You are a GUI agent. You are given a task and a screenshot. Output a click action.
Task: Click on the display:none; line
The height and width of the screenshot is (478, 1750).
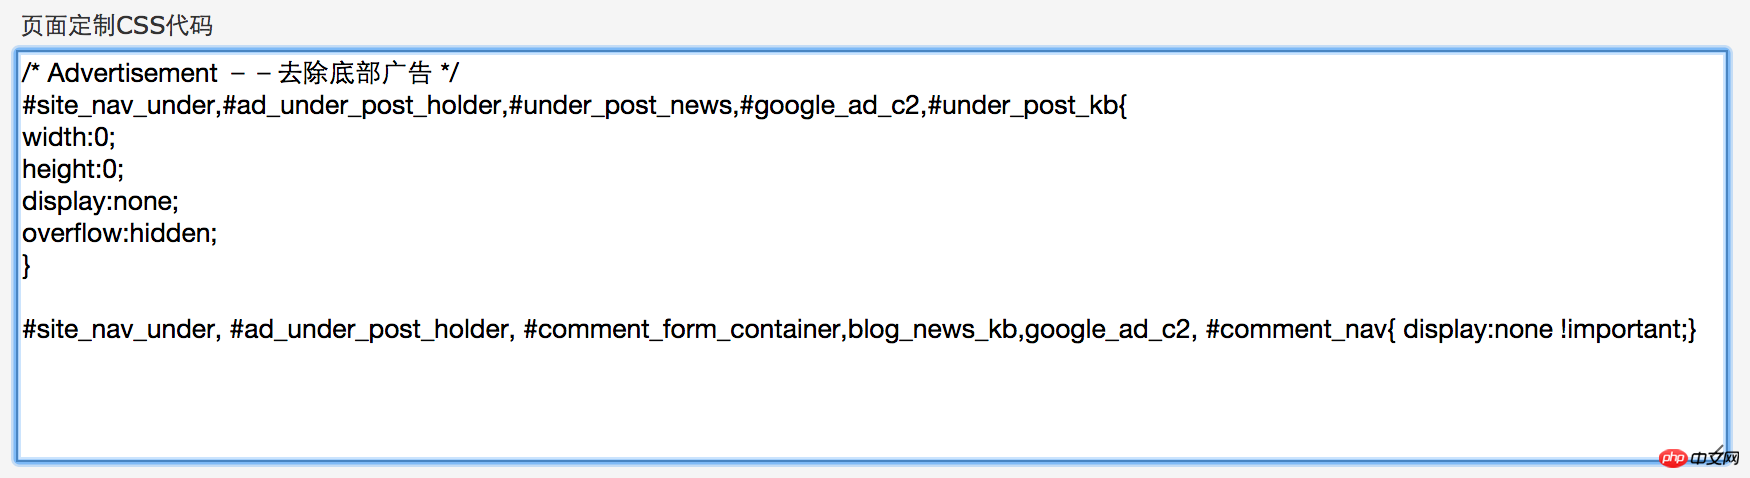tap(100, 201)
